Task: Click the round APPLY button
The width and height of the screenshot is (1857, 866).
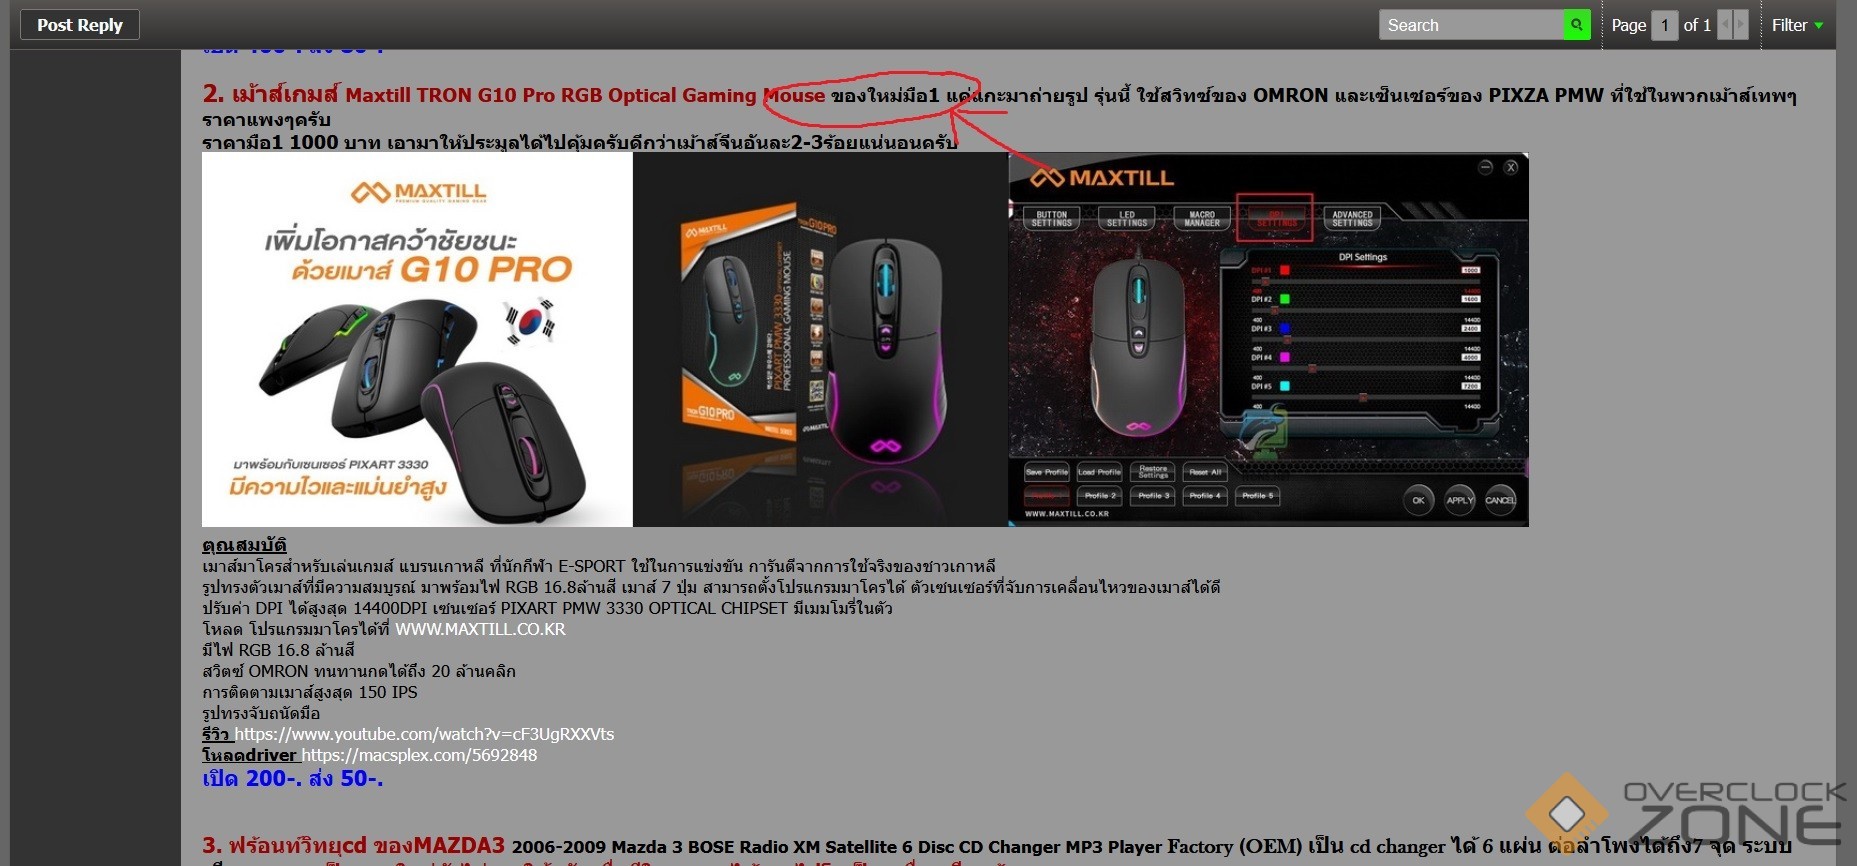Action: [x=1460, y=500]
